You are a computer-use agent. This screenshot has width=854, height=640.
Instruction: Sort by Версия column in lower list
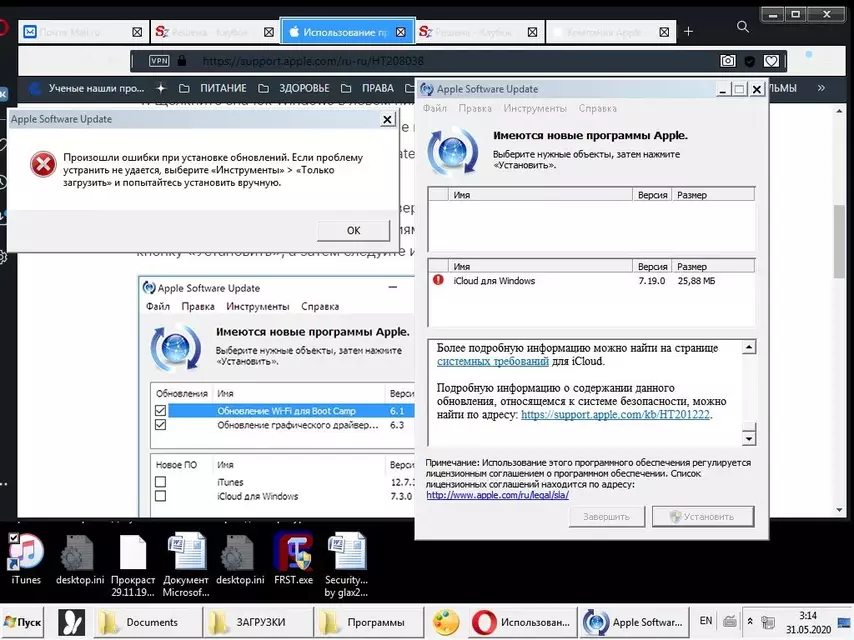(x=652, y=266)
